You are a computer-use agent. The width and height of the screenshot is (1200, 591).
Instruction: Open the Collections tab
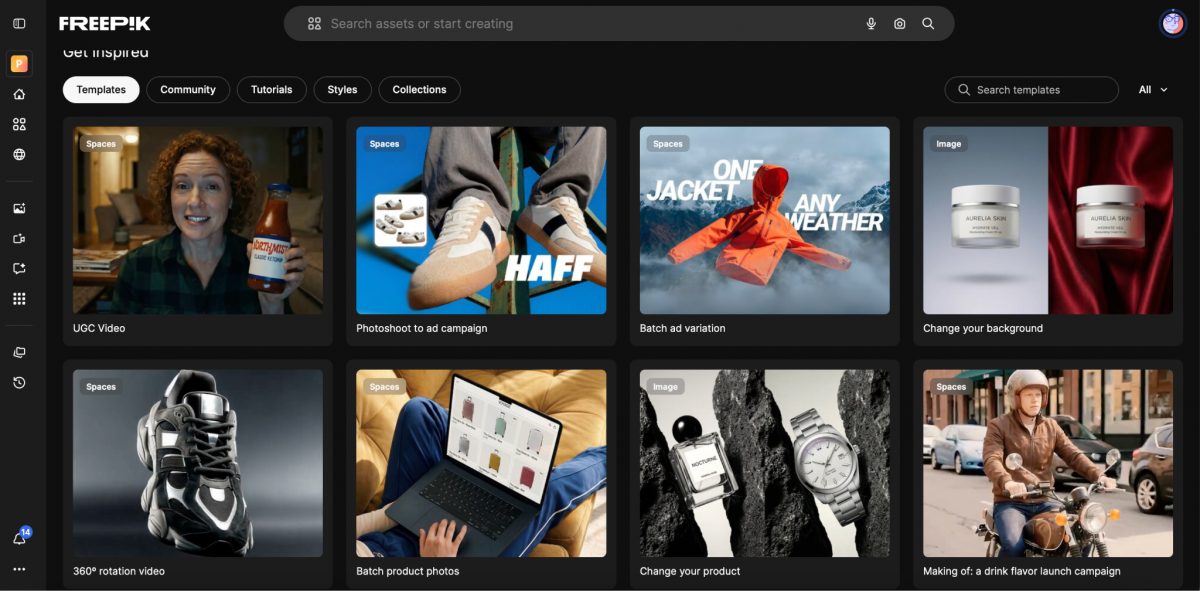pyautogui.click(x=419, y=90)
